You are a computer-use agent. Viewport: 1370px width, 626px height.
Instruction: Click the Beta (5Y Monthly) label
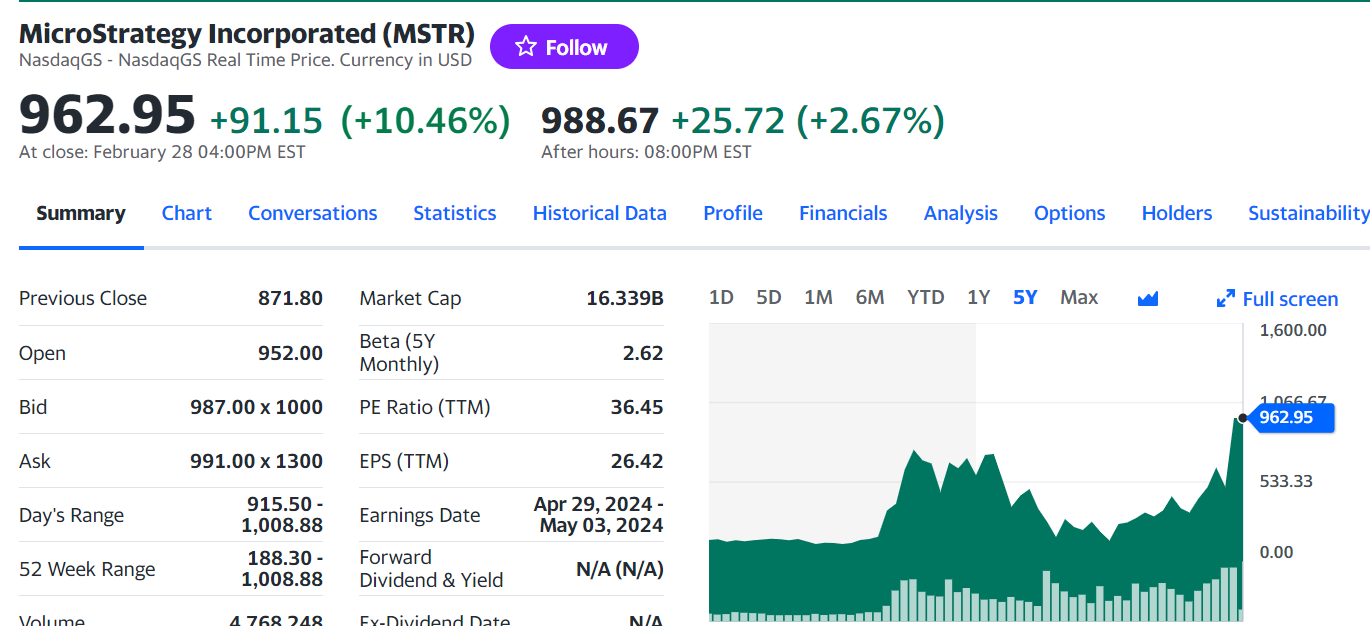(399, 353)
